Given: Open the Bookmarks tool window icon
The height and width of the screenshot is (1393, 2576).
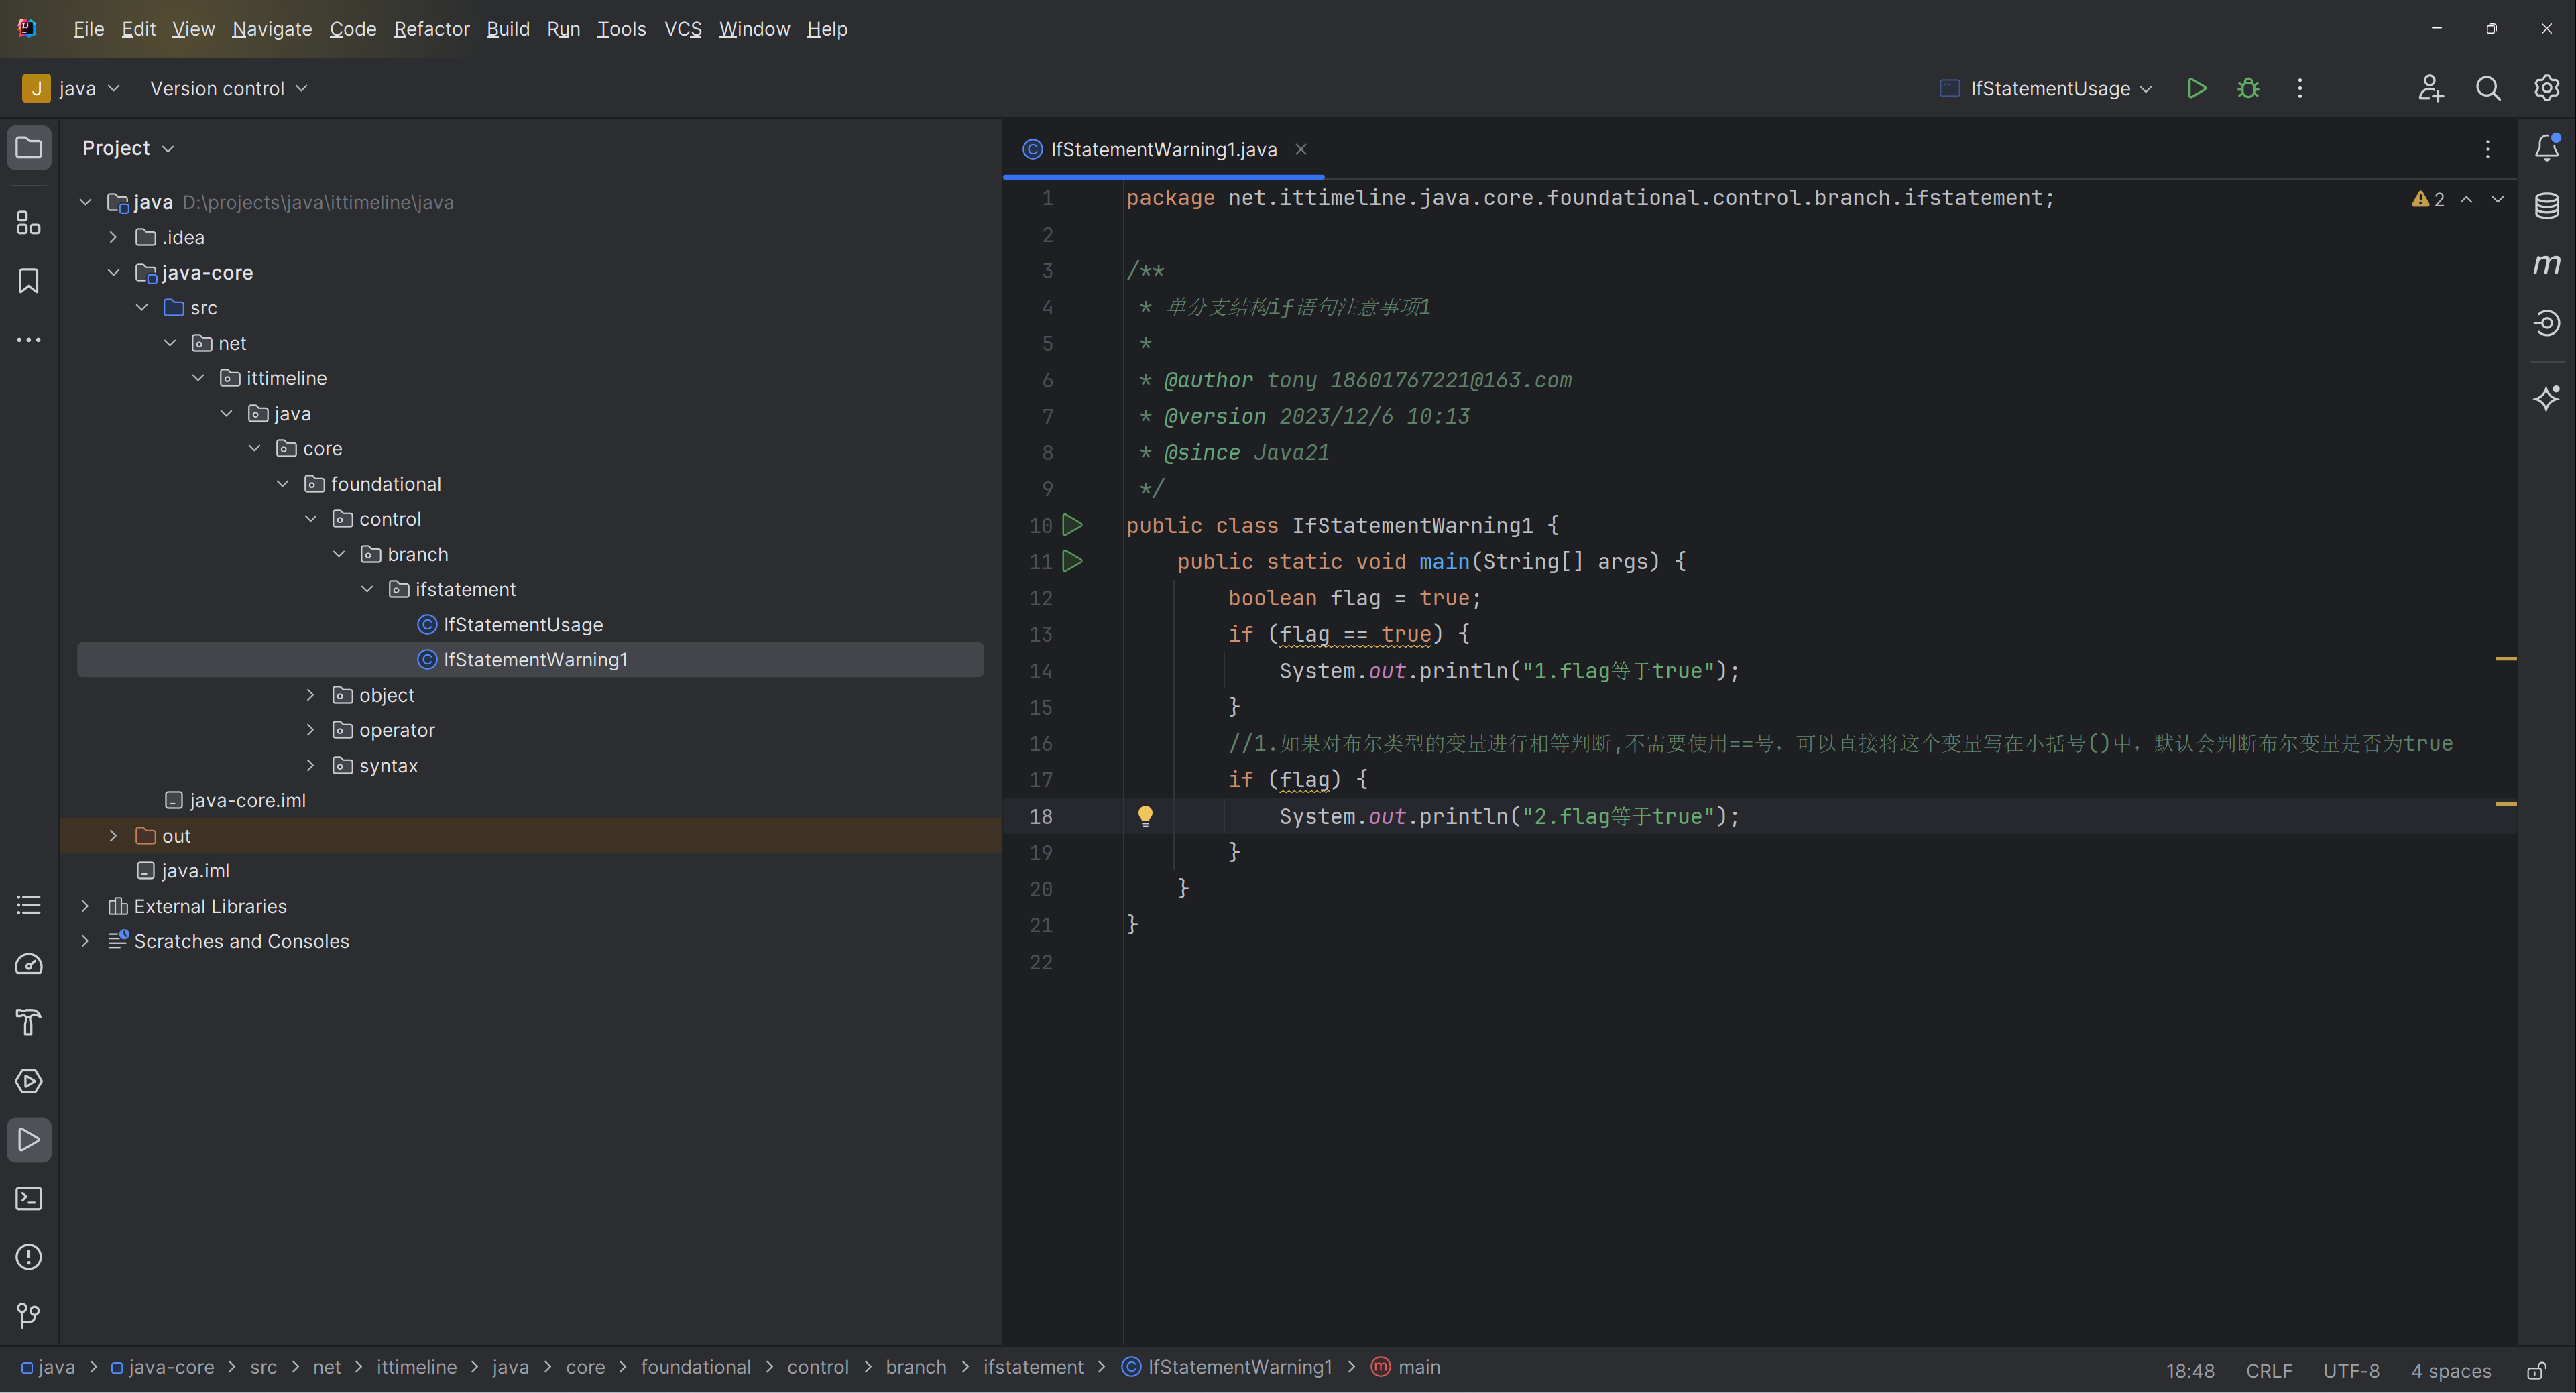Looking at the screenshot, I should click(29, 281).
